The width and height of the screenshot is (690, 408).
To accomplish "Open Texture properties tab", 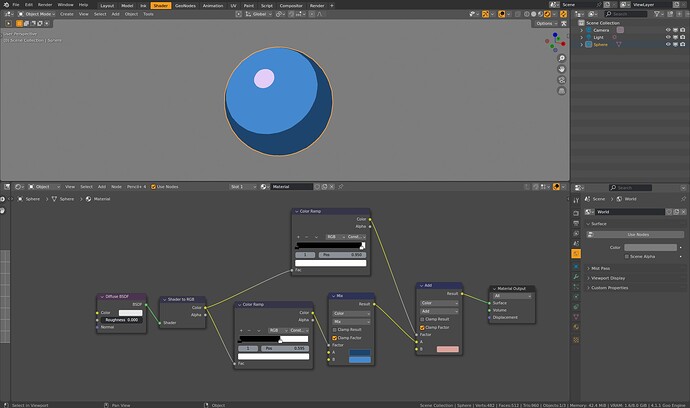I will [576, 340].
